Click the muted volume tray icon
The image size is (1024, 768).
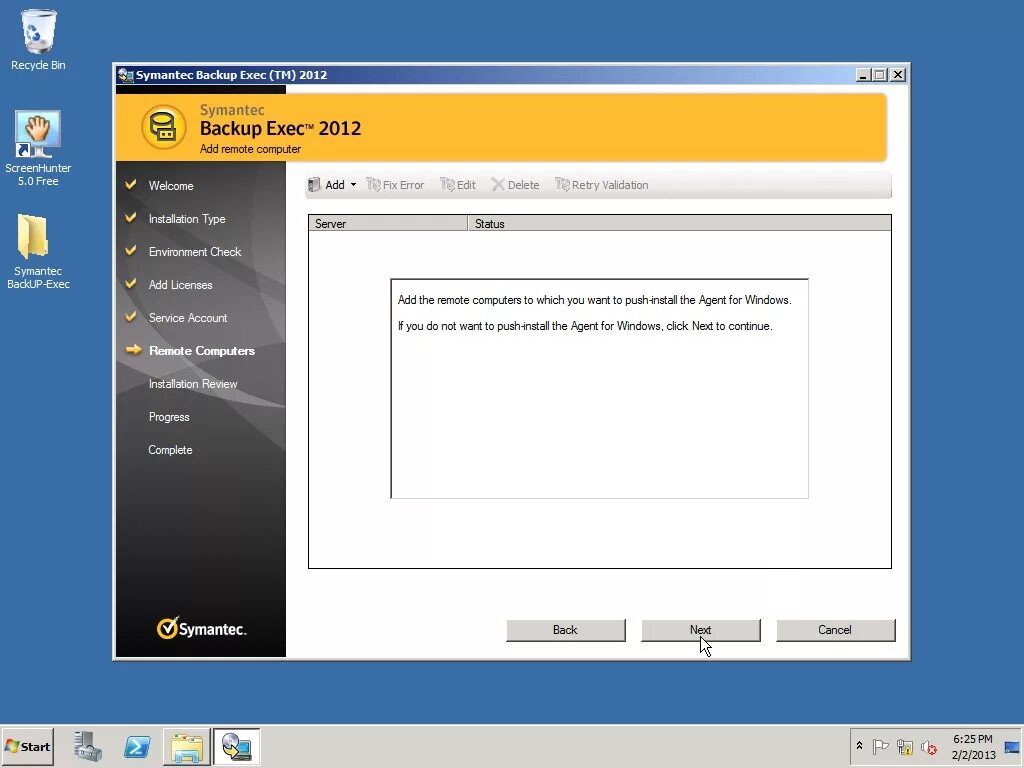[929, 746]
